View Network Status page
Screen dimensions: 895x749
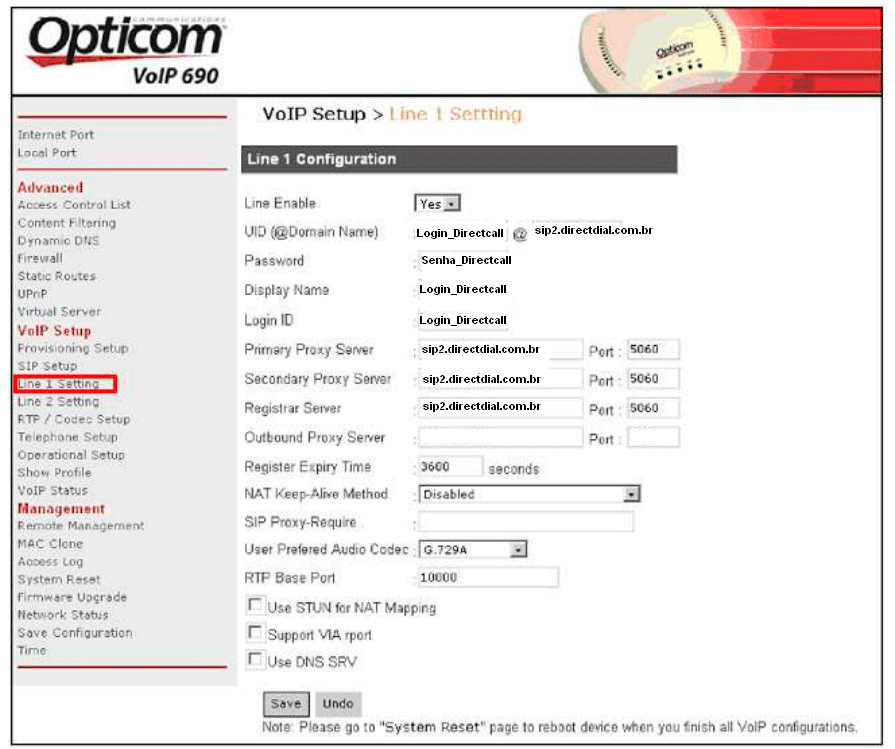pos(63,615)
